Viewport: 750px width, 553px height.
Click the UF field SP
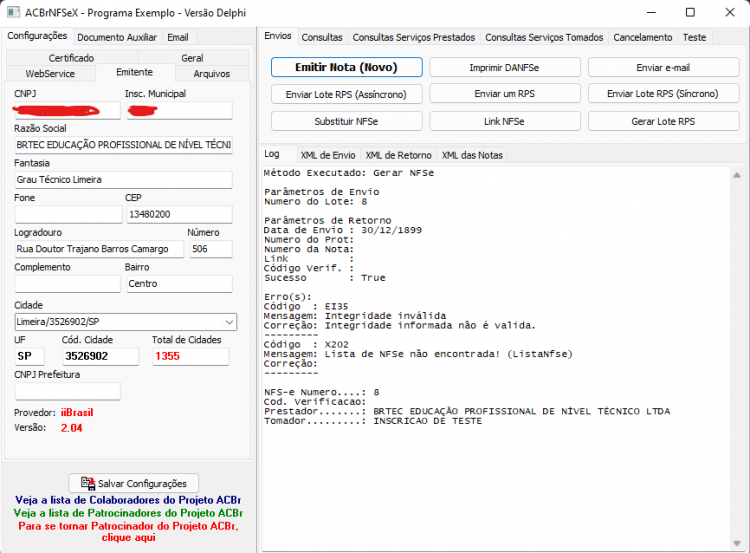(x=30, y=356)
